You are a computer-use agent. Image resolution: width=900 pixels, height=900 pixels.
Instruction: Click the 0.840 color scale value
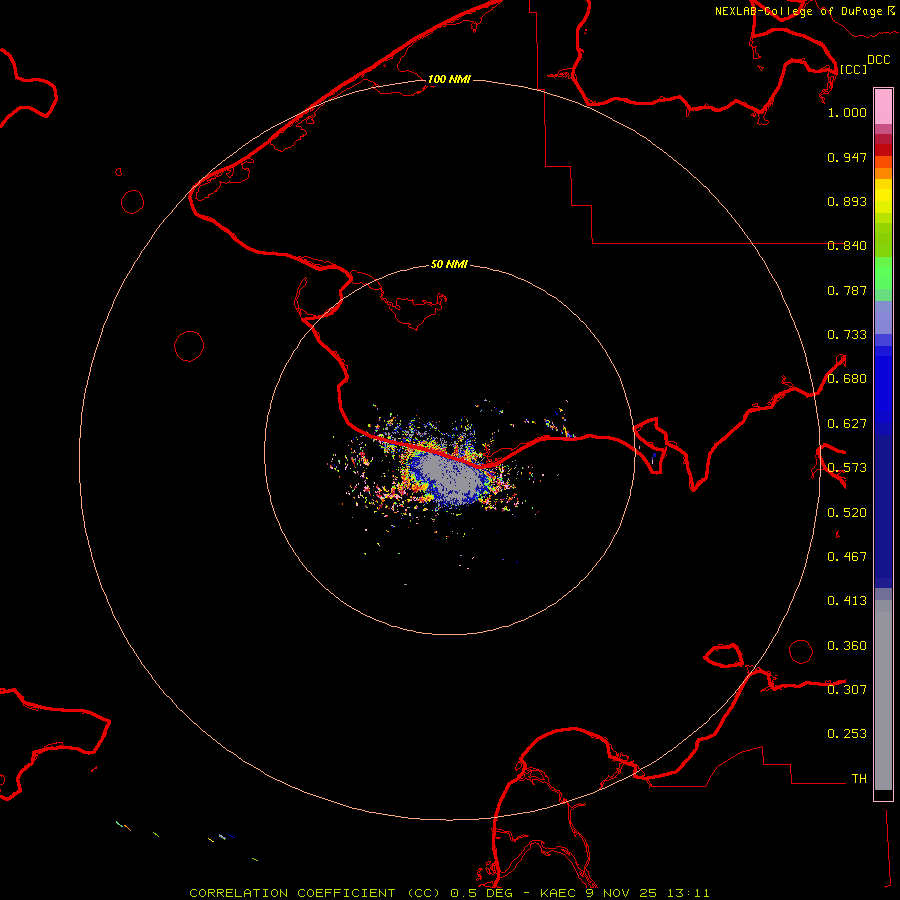tap(847, 246)
